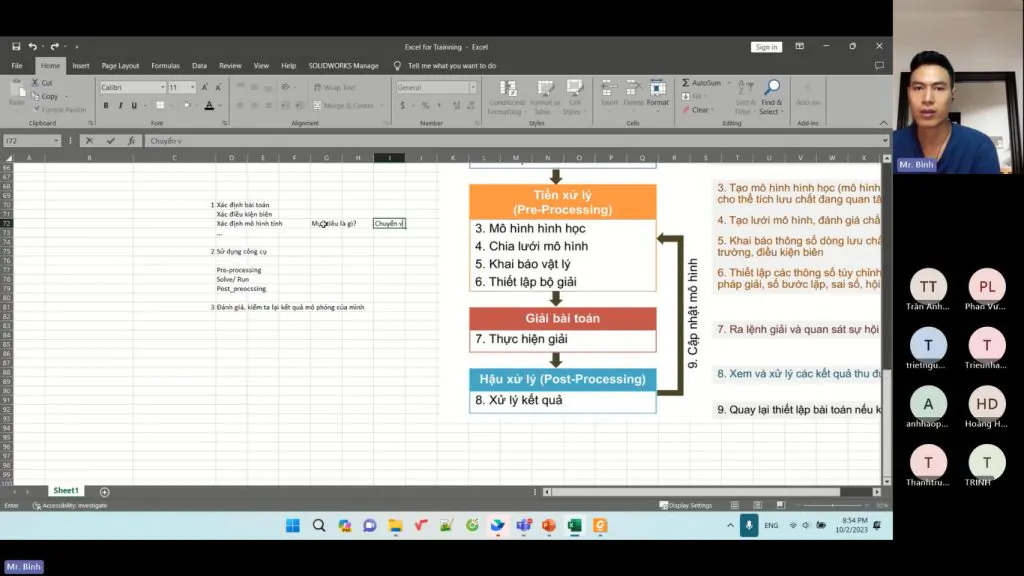Screen dimensions: 1024x576
Task: Click the Ribbon Display Options icon
Action: point(799,46)
